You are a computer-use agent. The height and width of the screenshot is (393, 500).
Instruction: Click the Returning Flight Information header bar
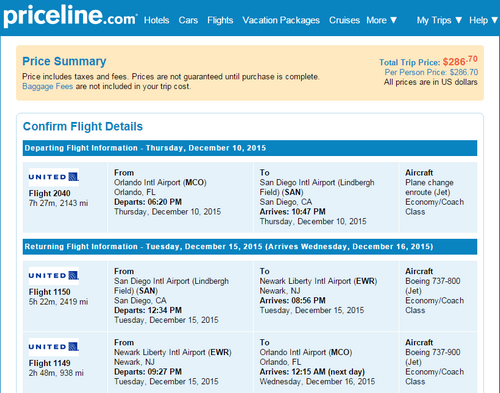click(x=250, y=247)
